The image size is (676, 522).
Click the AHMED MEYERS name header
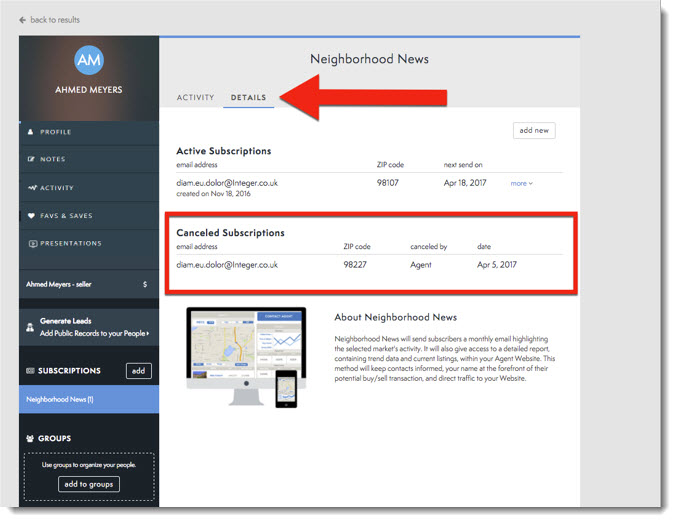(89, 90)
